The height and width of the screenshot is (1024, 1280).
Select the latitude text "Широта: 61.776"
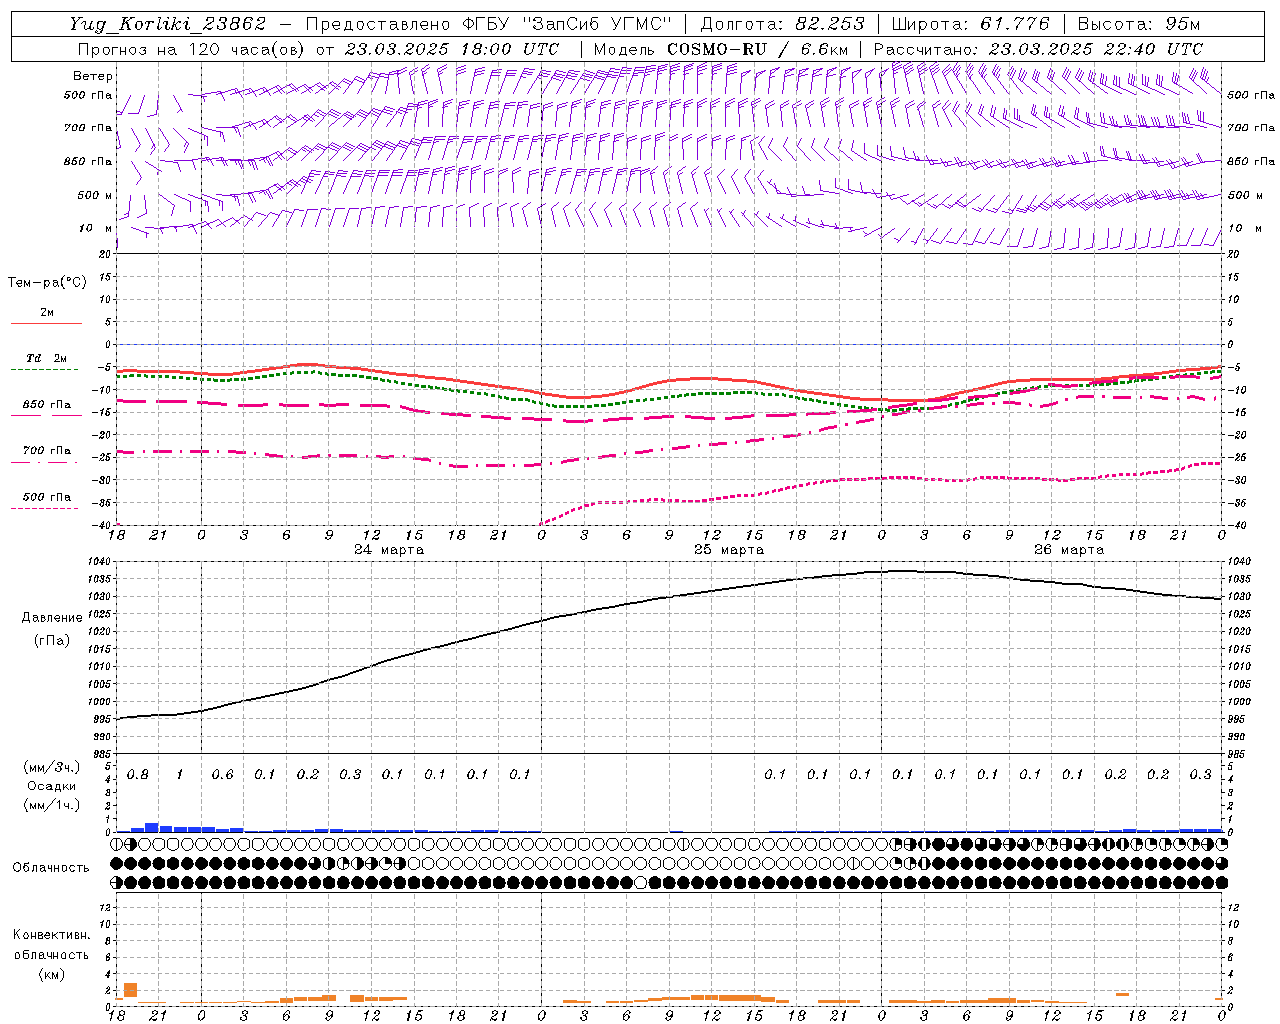tap(970, 24)
